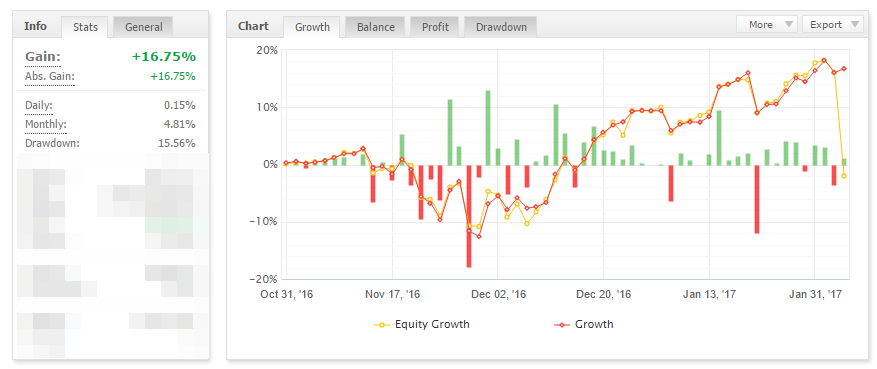Click the Daily stat label
This screenshot has width=877, height=369.
pyautogui.click(x=39, y=105)
